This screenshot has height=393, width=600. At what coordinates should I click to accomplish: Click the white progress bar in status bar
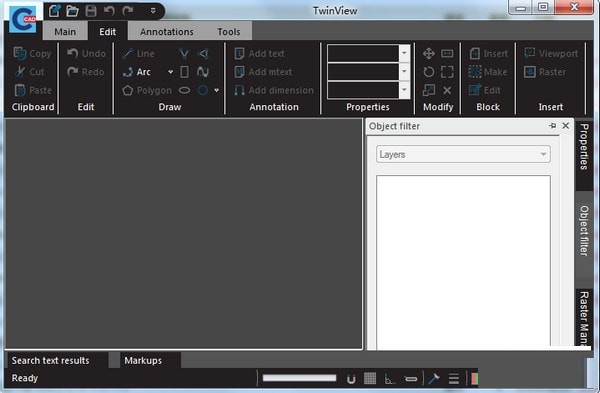(x=299, y=378)
